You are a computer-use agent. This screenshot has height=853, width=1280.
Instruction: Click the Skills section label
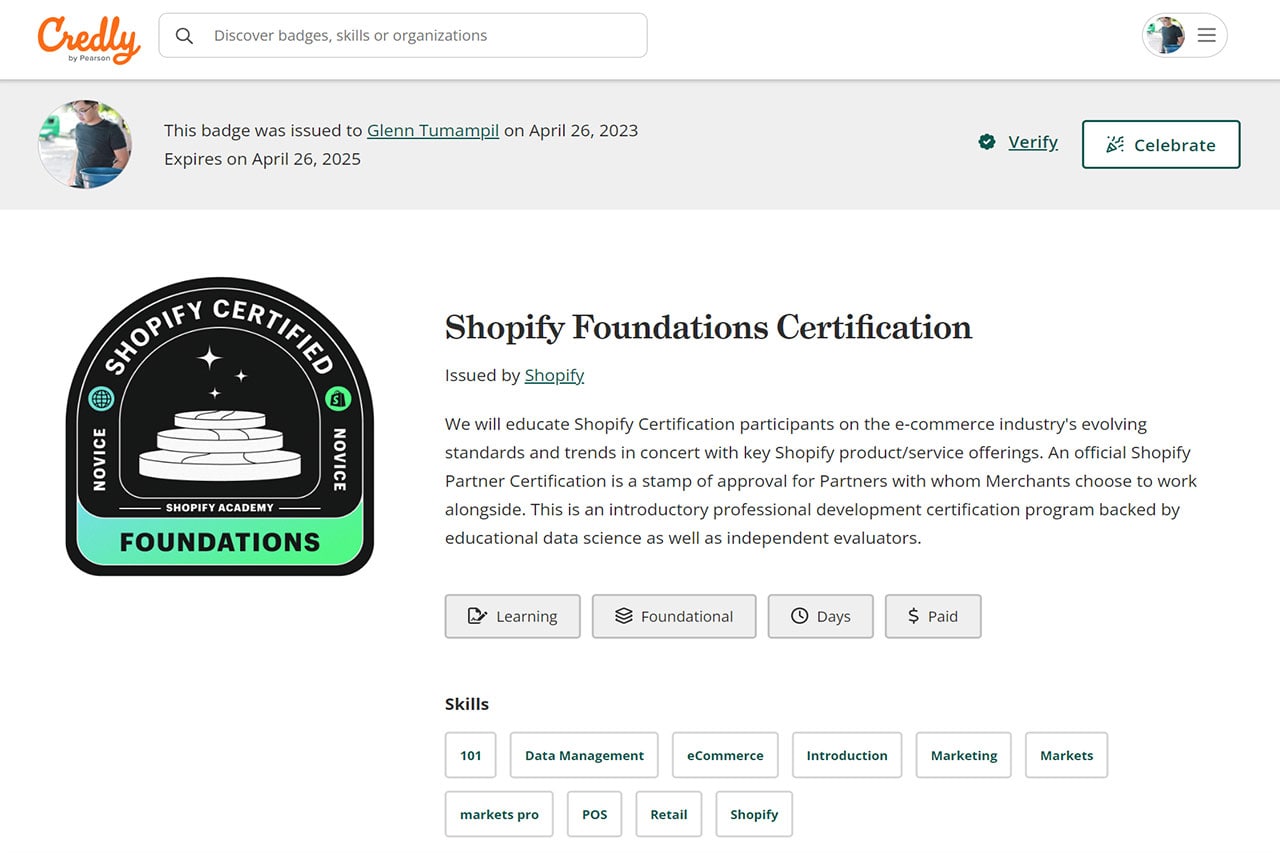click(x=467, y=704)
